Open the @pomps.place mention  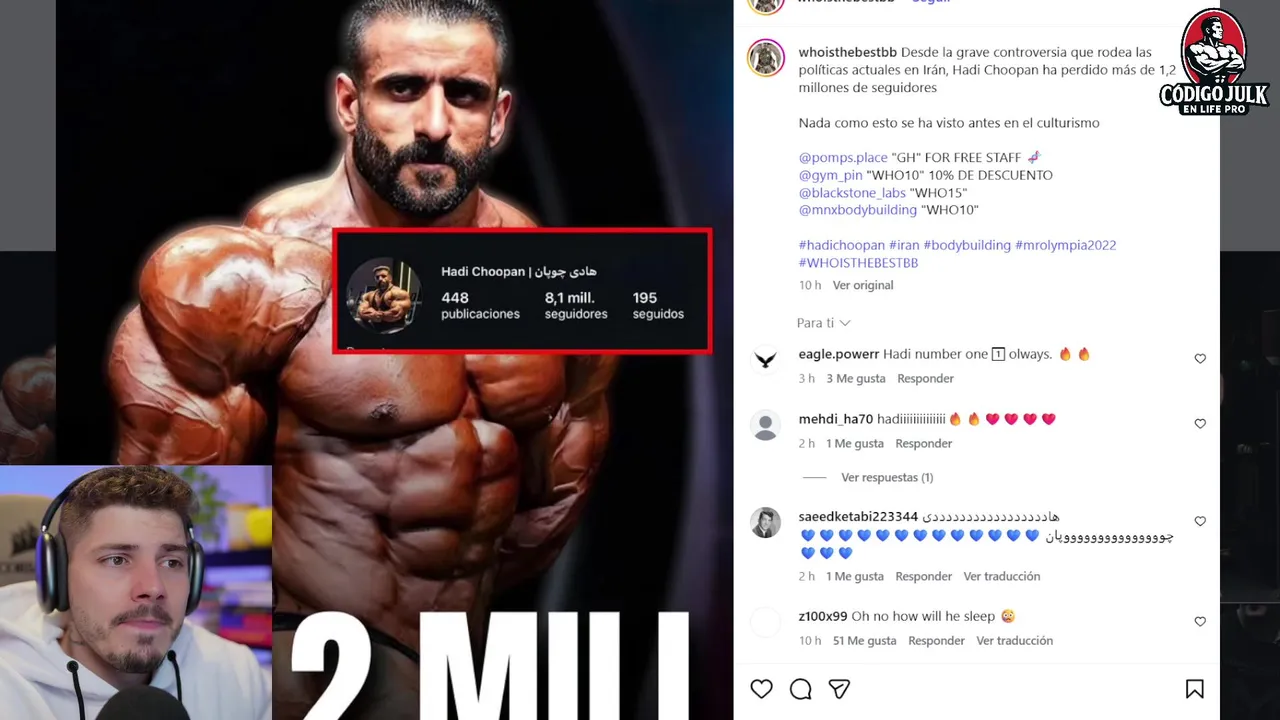843,158
